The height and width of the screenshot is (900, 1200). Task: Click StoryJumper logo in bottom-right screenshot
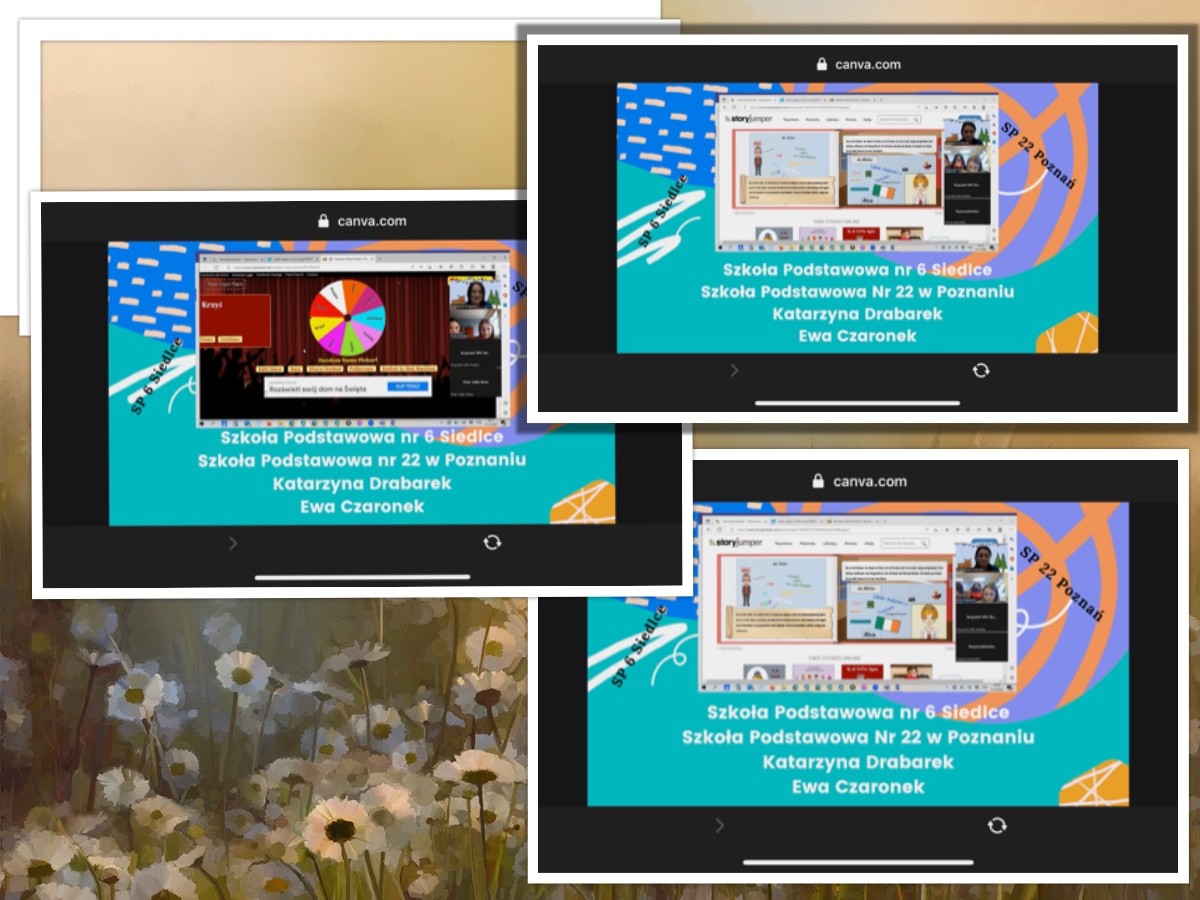[x=735, y=542]
